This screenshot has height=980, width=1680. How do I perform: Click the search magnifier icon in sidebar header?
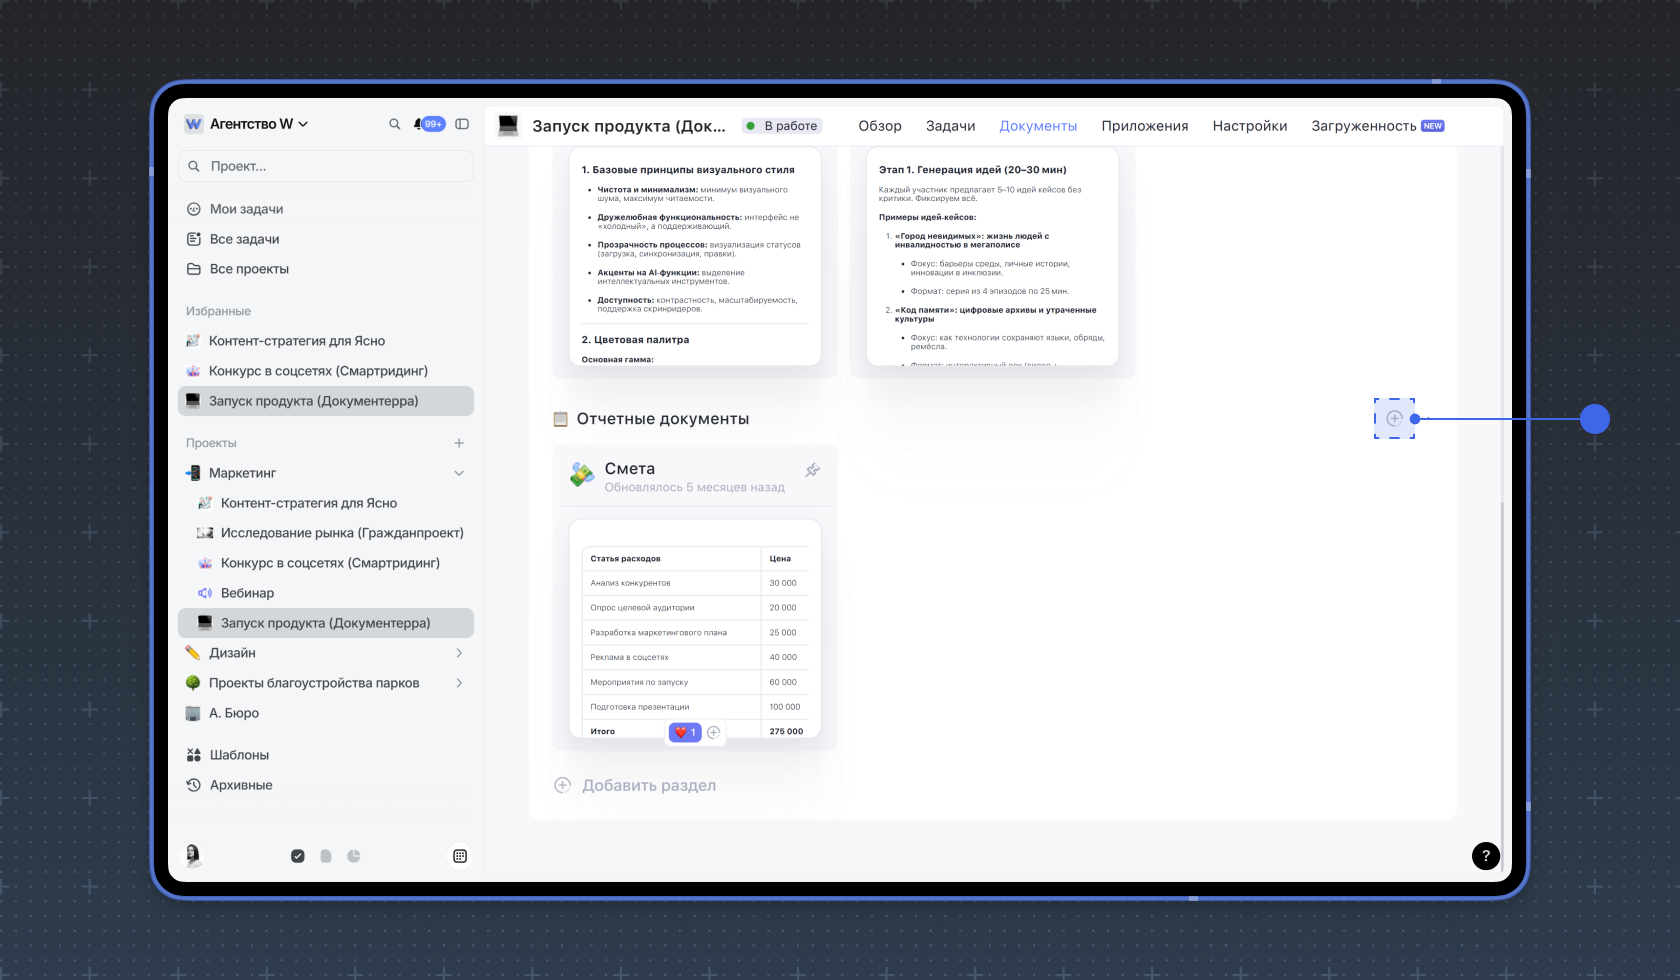coord(394,124)
